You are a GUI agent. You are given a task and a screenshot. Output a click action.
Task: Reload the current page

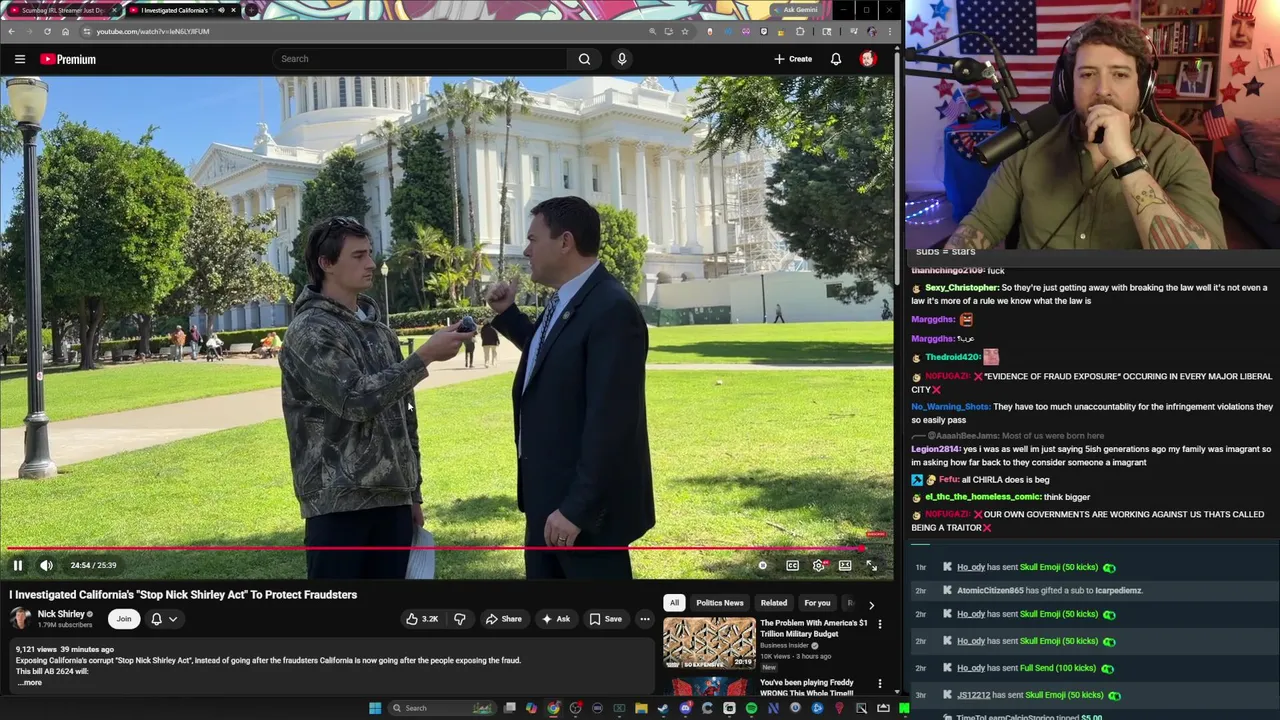(x=47, y=31)
